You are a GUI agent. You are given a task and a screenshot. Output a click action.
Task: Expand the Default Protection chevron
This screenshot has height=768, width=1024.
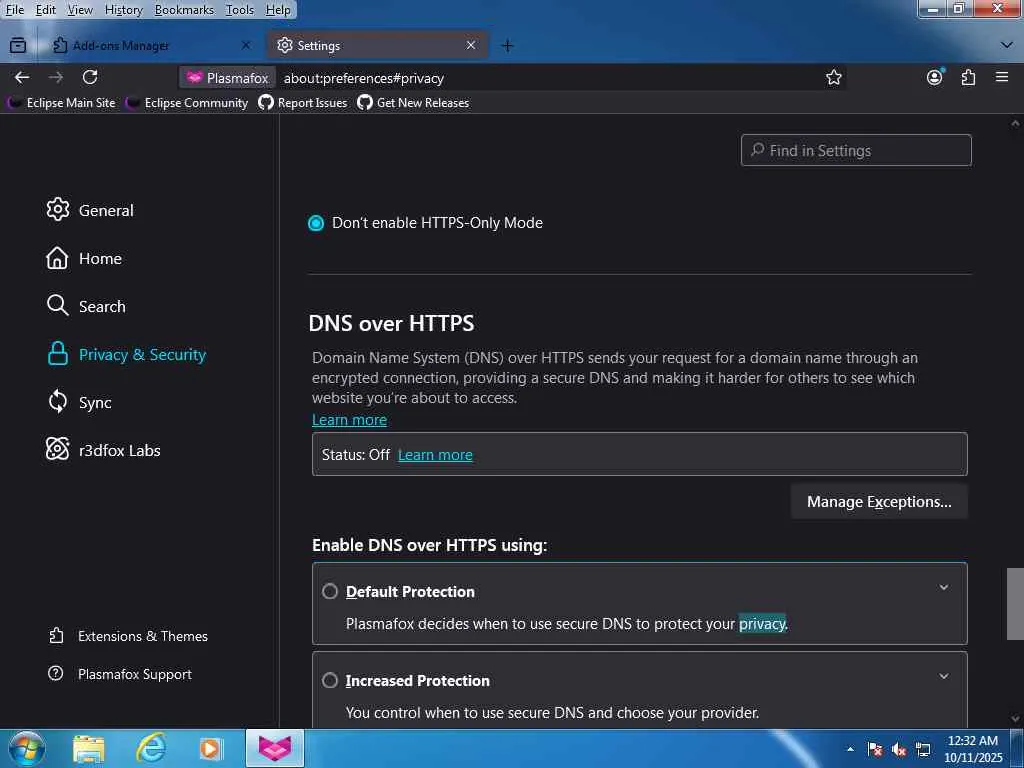pos(944,588)
